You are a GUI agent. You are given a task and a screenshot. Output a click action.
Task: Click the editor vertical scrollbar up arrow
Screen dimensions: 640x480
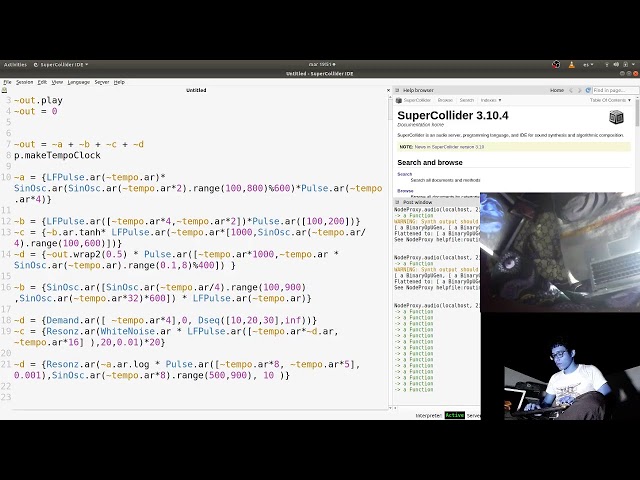click(389, 98)
